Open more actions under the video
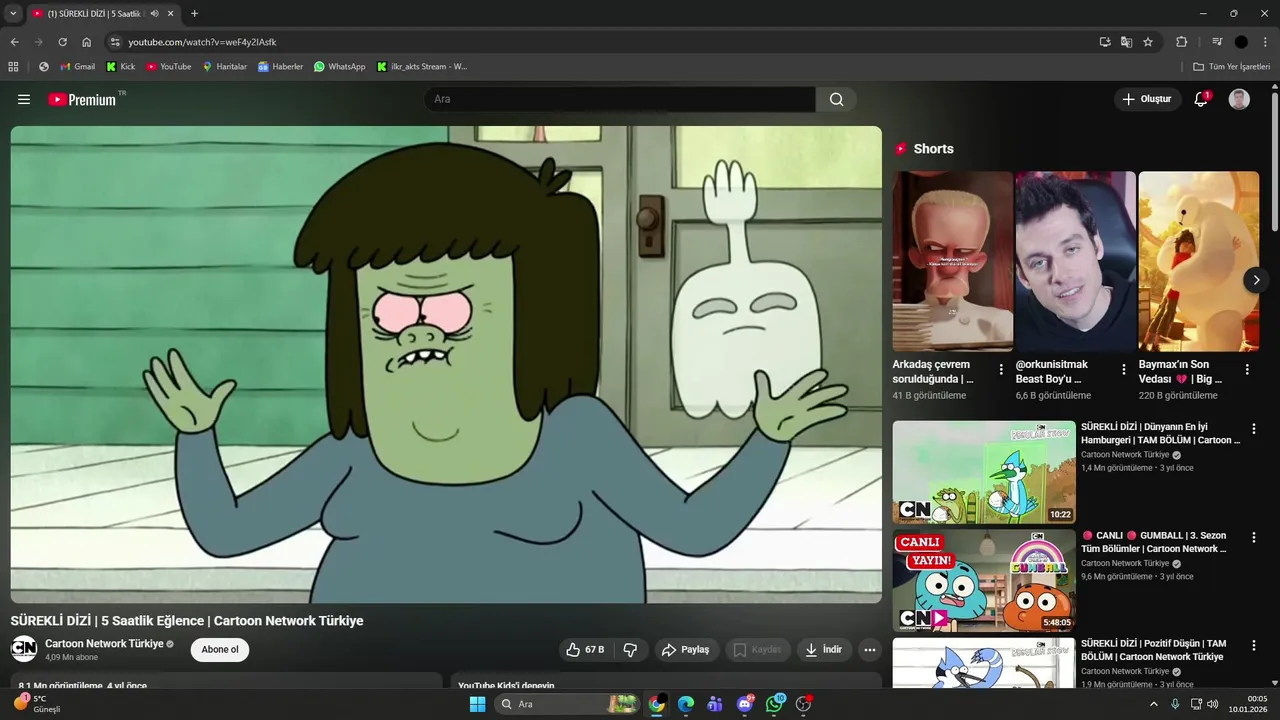The height and width of the screenshot is (720, 1280). pyautogui.click(x=869, y=650)
